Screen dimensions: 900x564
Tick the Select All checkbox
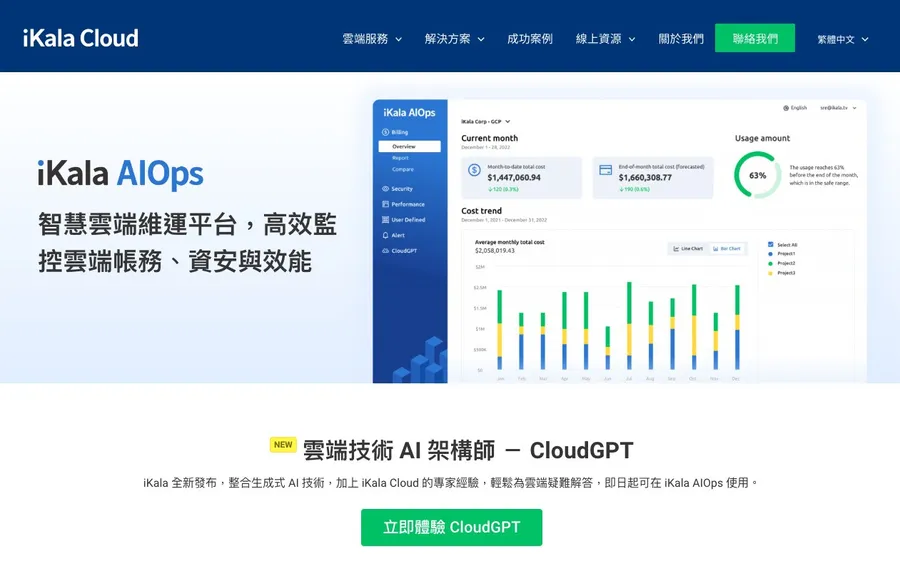click(770, 244)
